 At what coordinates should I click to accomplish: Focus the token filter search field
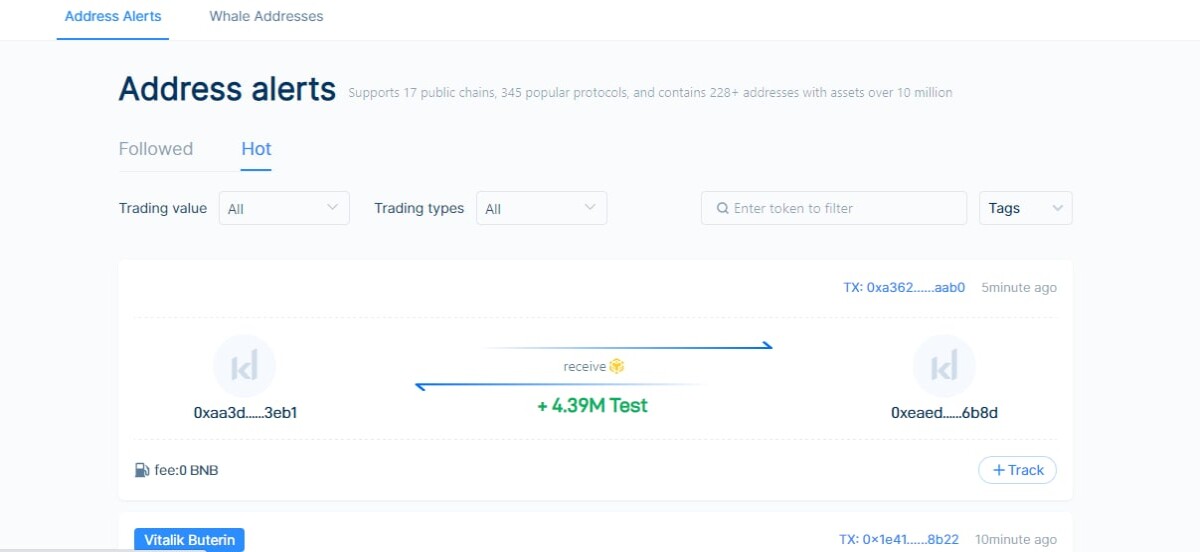pos(834,208)
